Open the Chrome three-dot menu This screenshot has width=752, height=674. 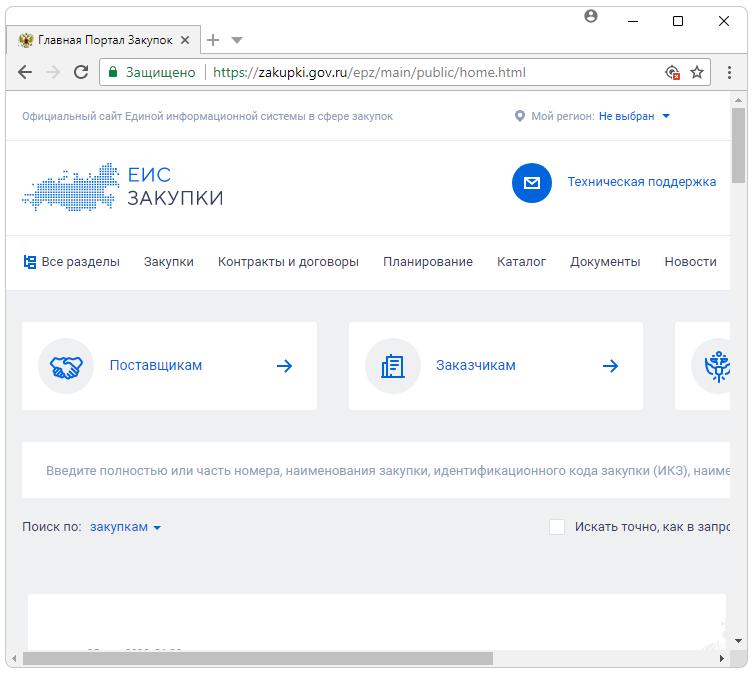coord(729,72)
